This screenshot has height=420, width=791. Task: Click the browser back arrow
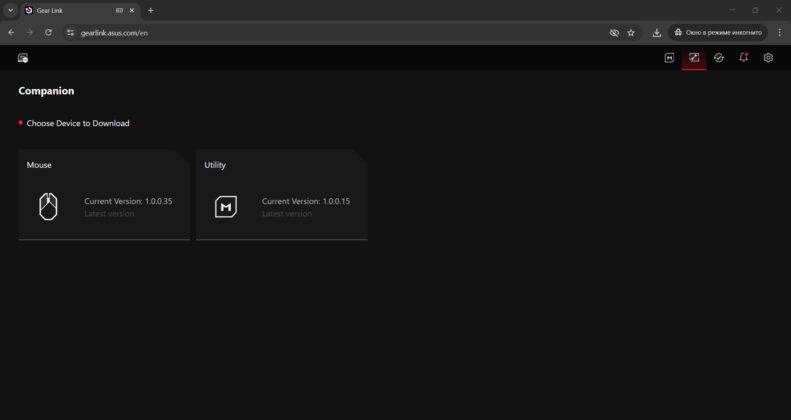click(x=11, y=33)
